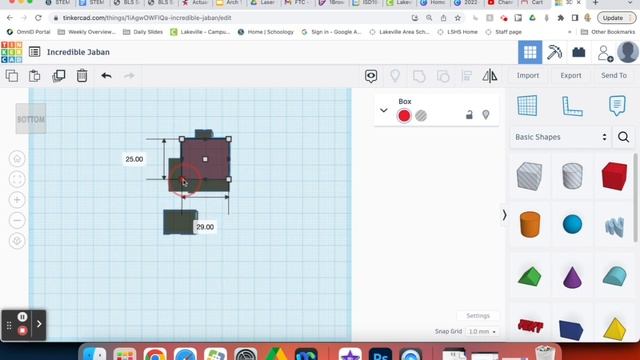Toggle the Box hide lightbulb icon
Image resolution: width=640 pixels, height=360 pixels.
(x=486, y=115)
